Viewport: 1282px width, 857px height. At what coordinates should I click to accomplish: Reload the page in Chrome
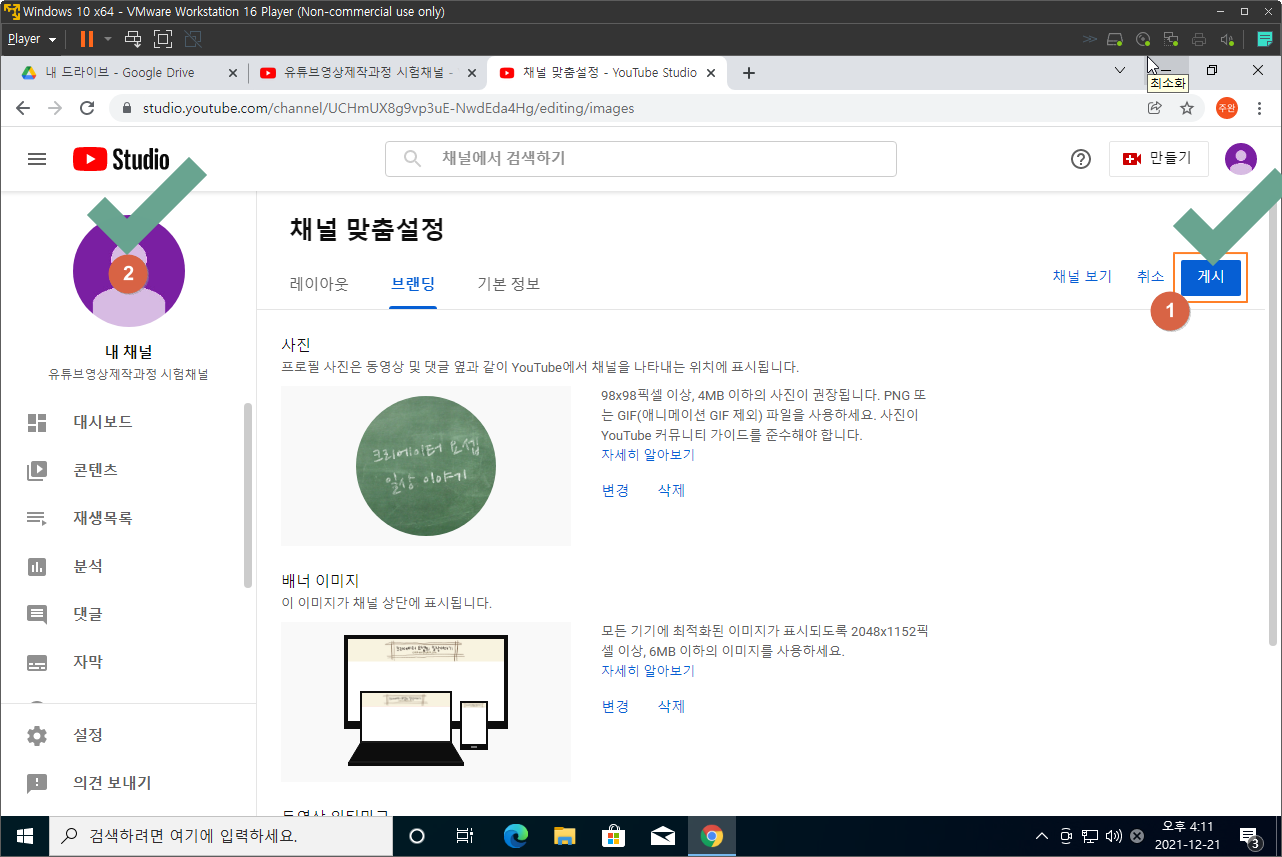pyautogui.click(x=87, y=108)
